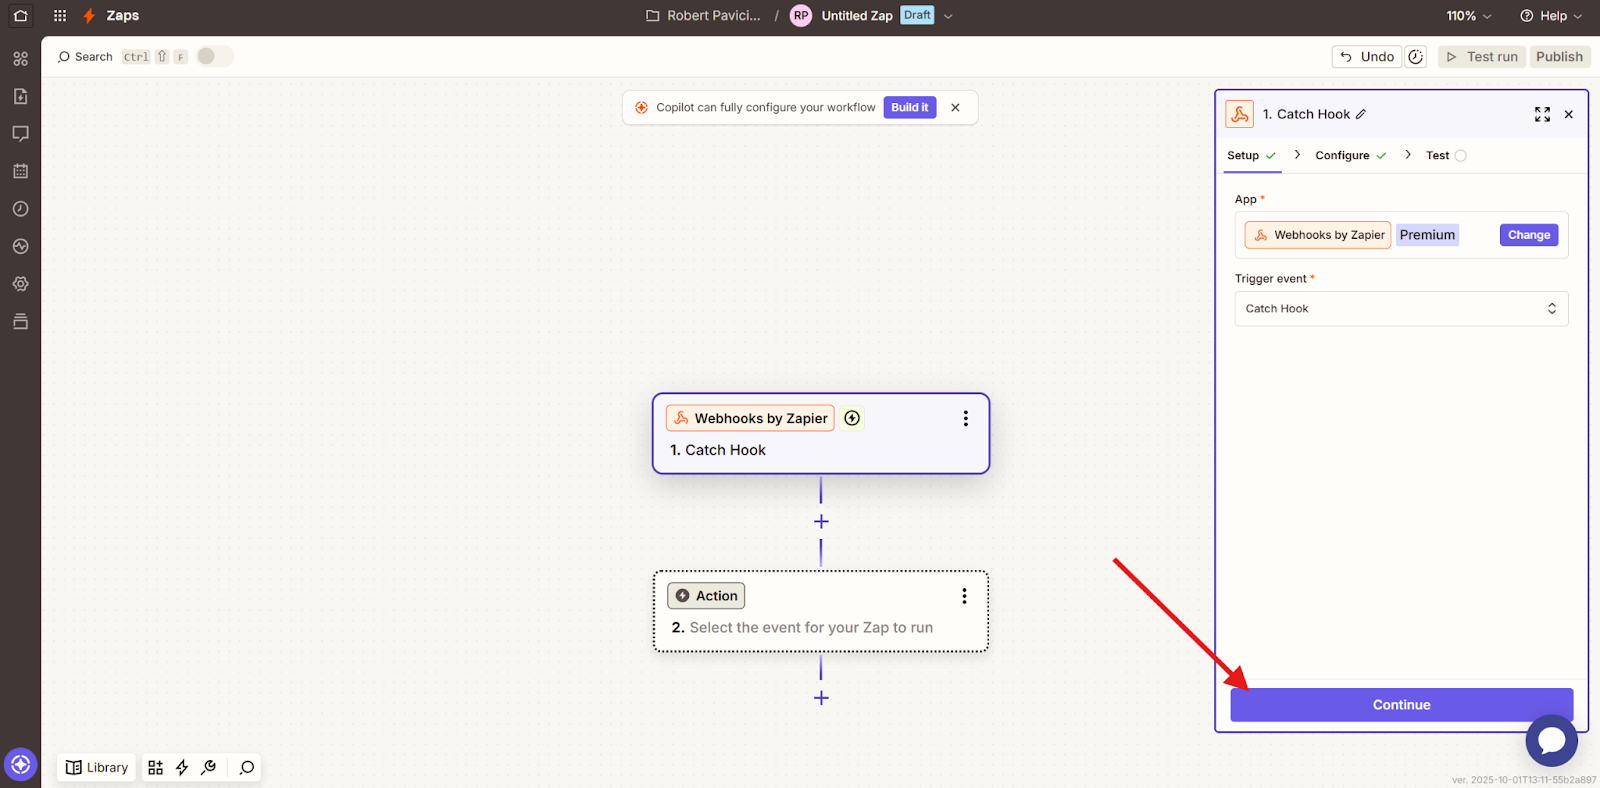Select the Action step placeholder card

click(x=821, y=612)
